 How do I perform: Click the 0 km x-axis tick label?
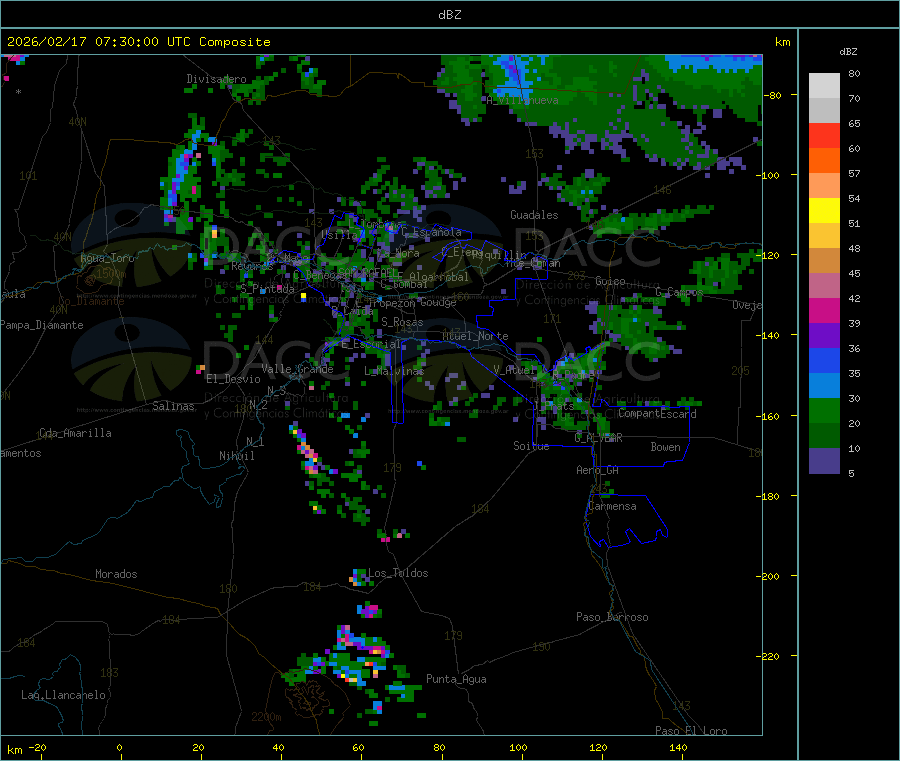coord(119,748)
